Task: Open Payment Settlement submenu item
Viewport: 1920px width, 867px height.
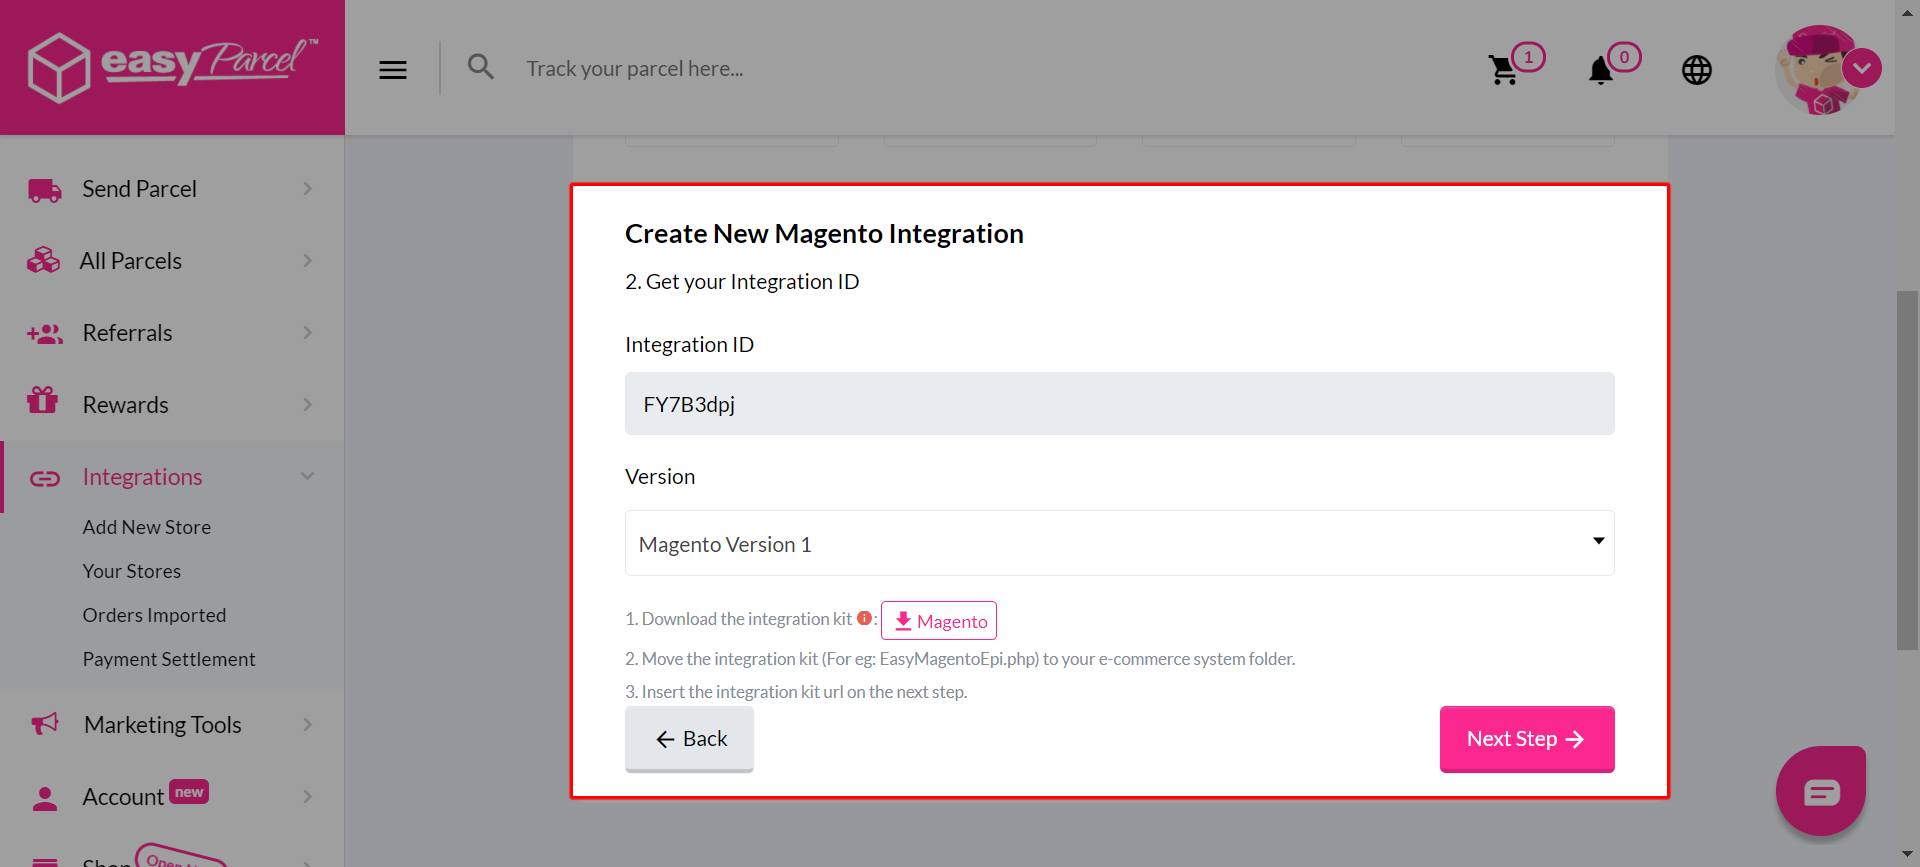Action: tap(169, 659)
